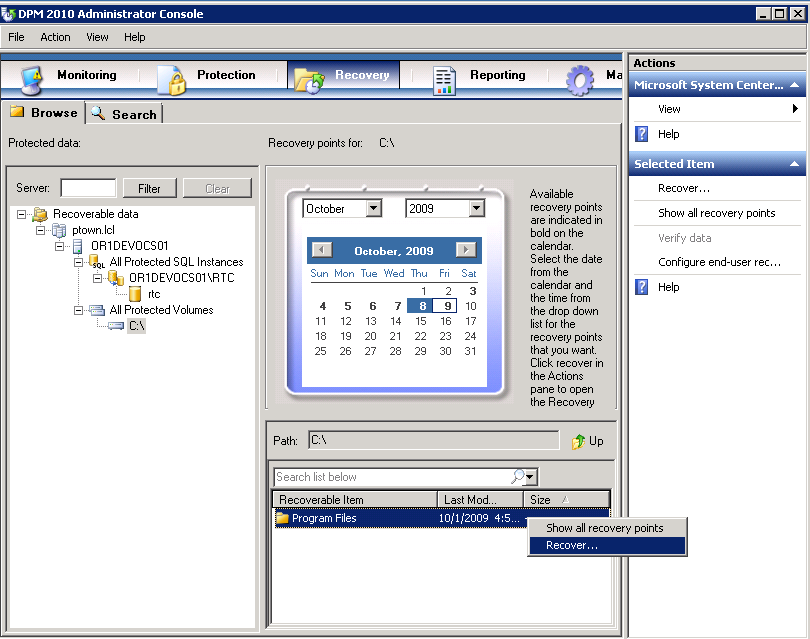Sort by the Recoverable Item column header
Image resolution: width=810 pixels, height=639 pixels.
(355, 500)
